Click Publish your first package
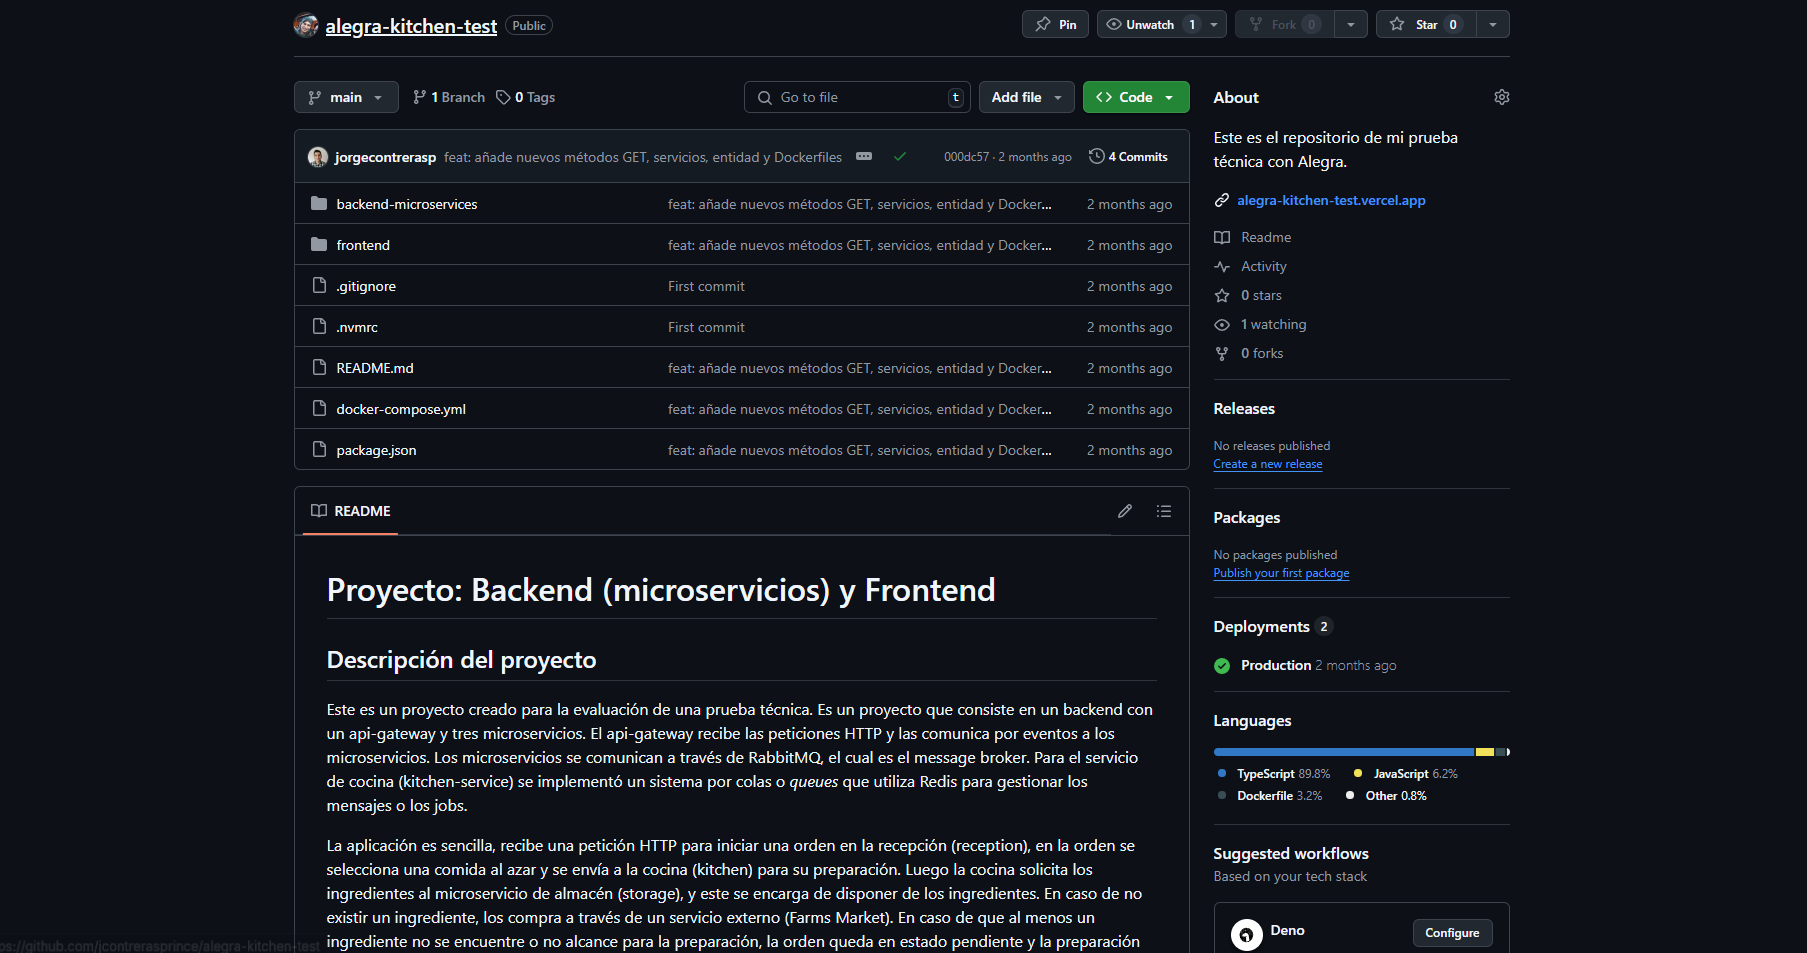Screen dimensions: 1807x953 [x=1281, y=573]
